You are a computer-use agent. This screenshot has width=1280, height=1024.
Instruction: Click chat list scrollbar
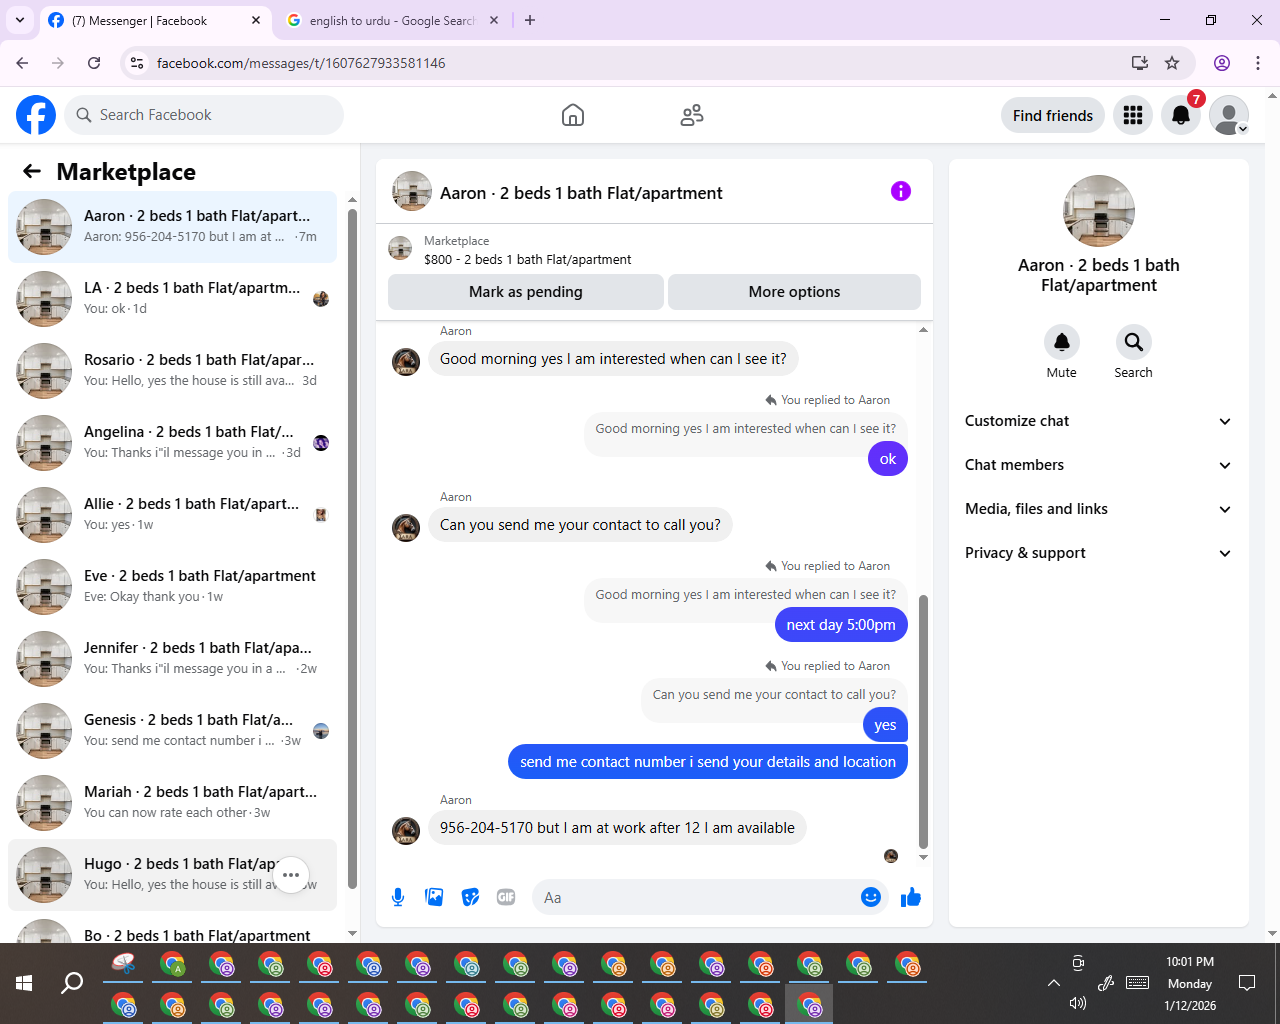(352, 547)
